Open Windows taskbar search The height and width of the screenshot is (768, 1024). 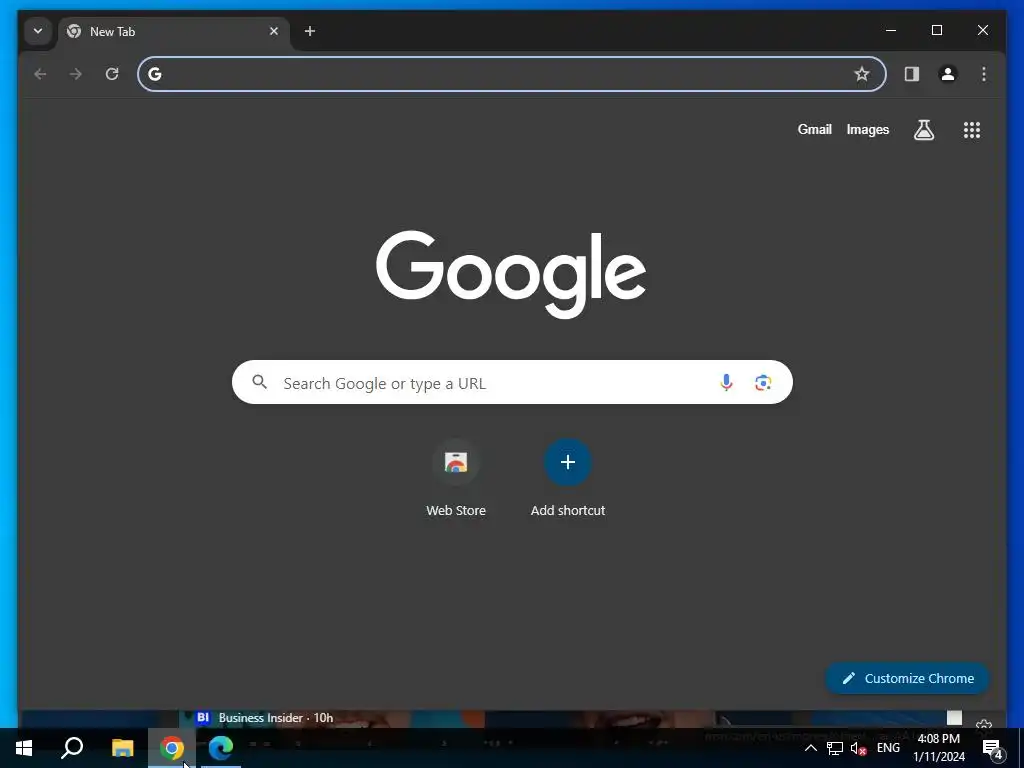tap(72, 748)
